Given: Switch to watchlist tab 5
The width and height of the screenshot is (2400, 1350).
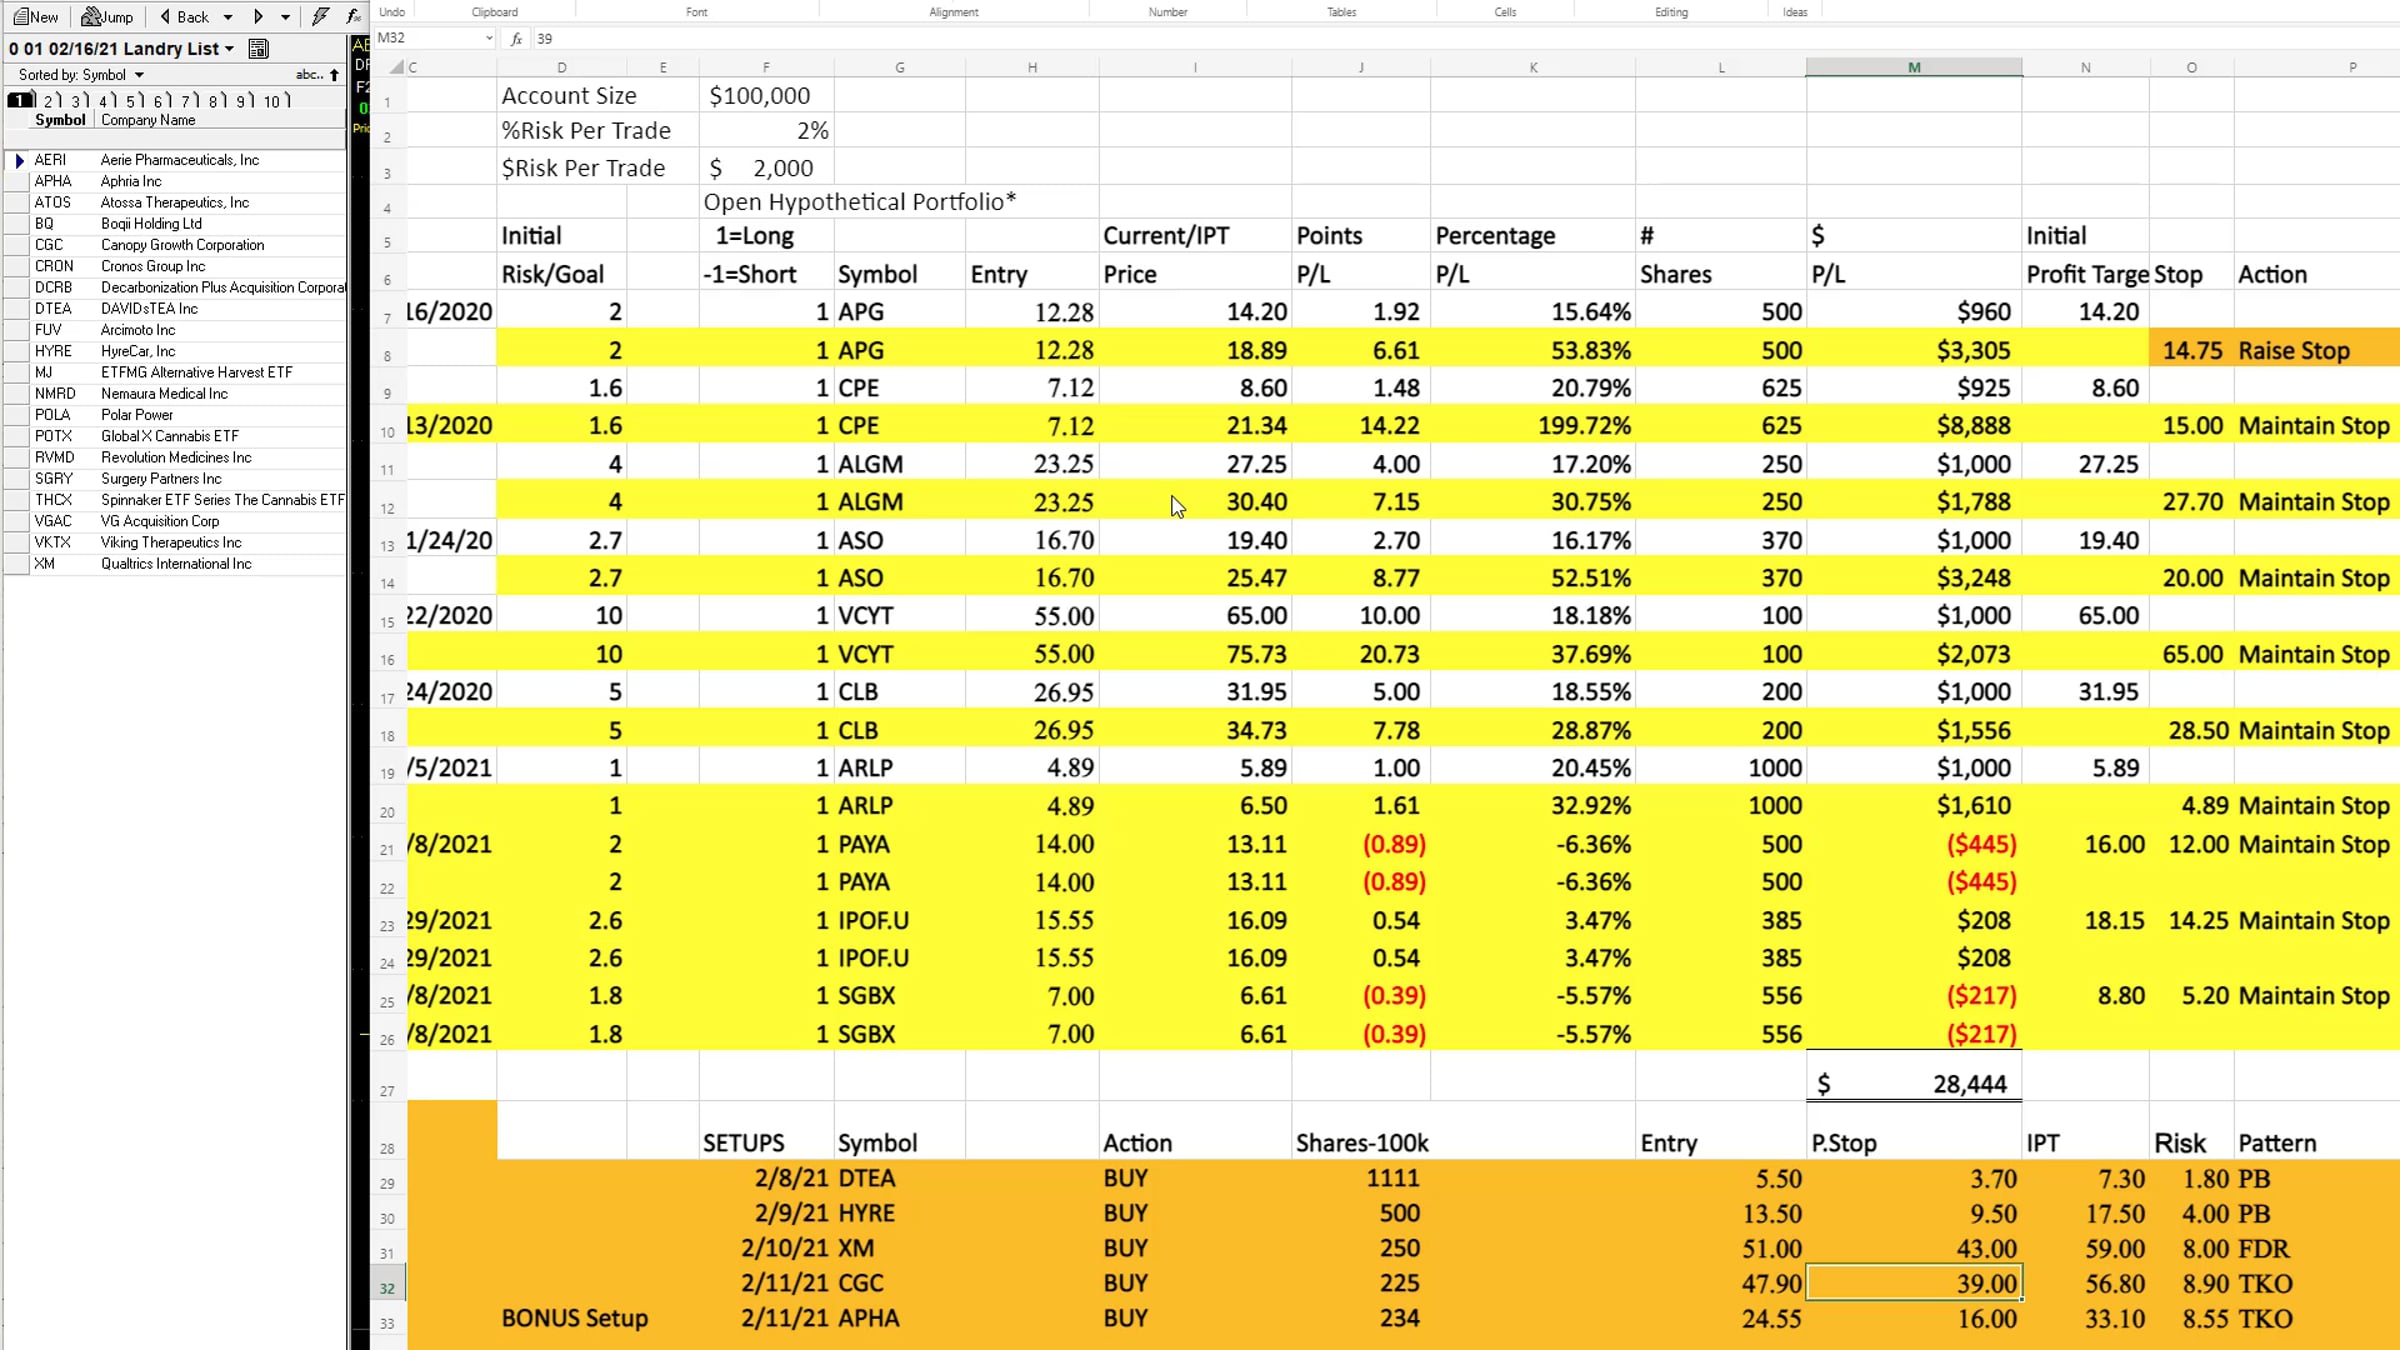Looking at the screenshot, I should [x=131, y=100].
